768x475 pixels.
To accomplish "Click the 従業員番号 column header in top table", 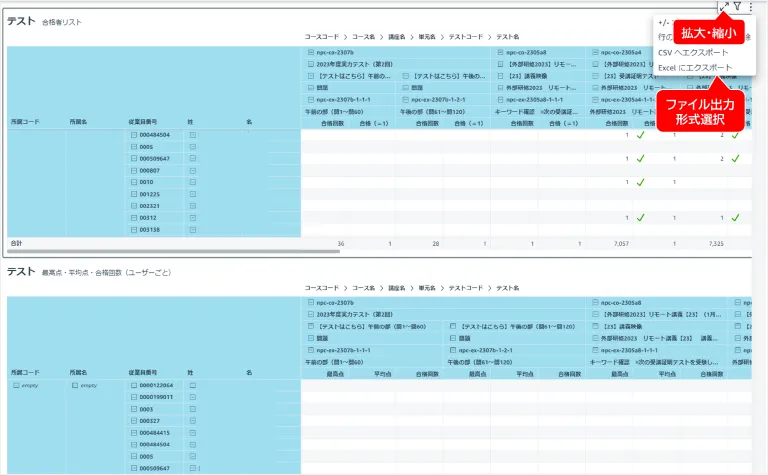I will tap(143, 121).
